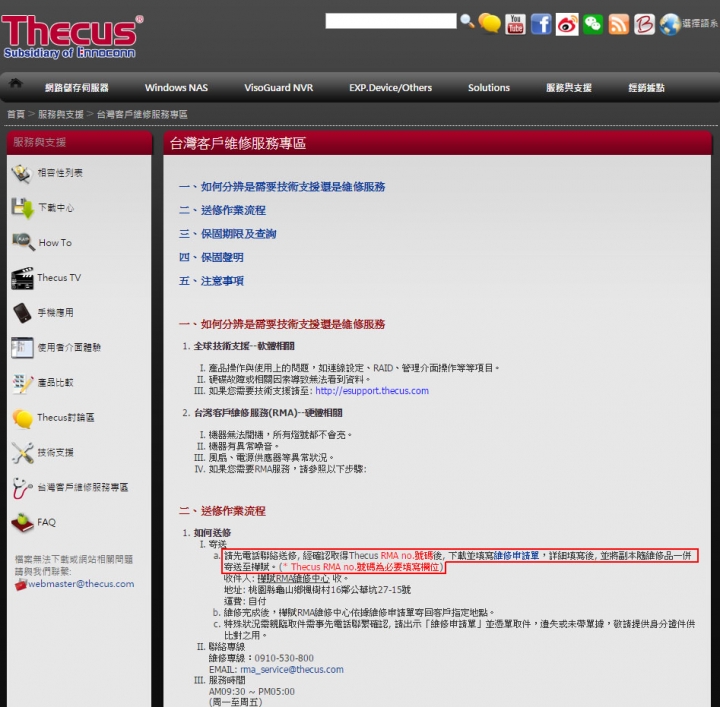This screenshot has width=720, height=707.
Task: Click the 台灣客戶維修服務專區 breadcrumb text
Action: tap(142, 114)
